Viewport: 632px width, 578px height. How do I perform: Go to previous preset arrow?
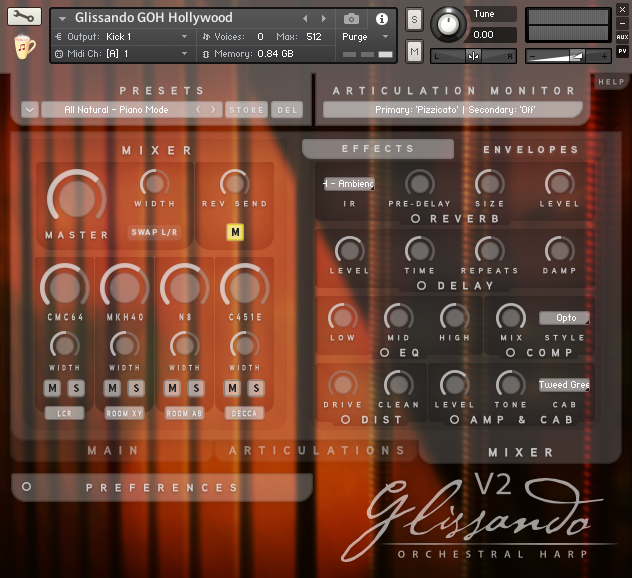pos(198,110)
